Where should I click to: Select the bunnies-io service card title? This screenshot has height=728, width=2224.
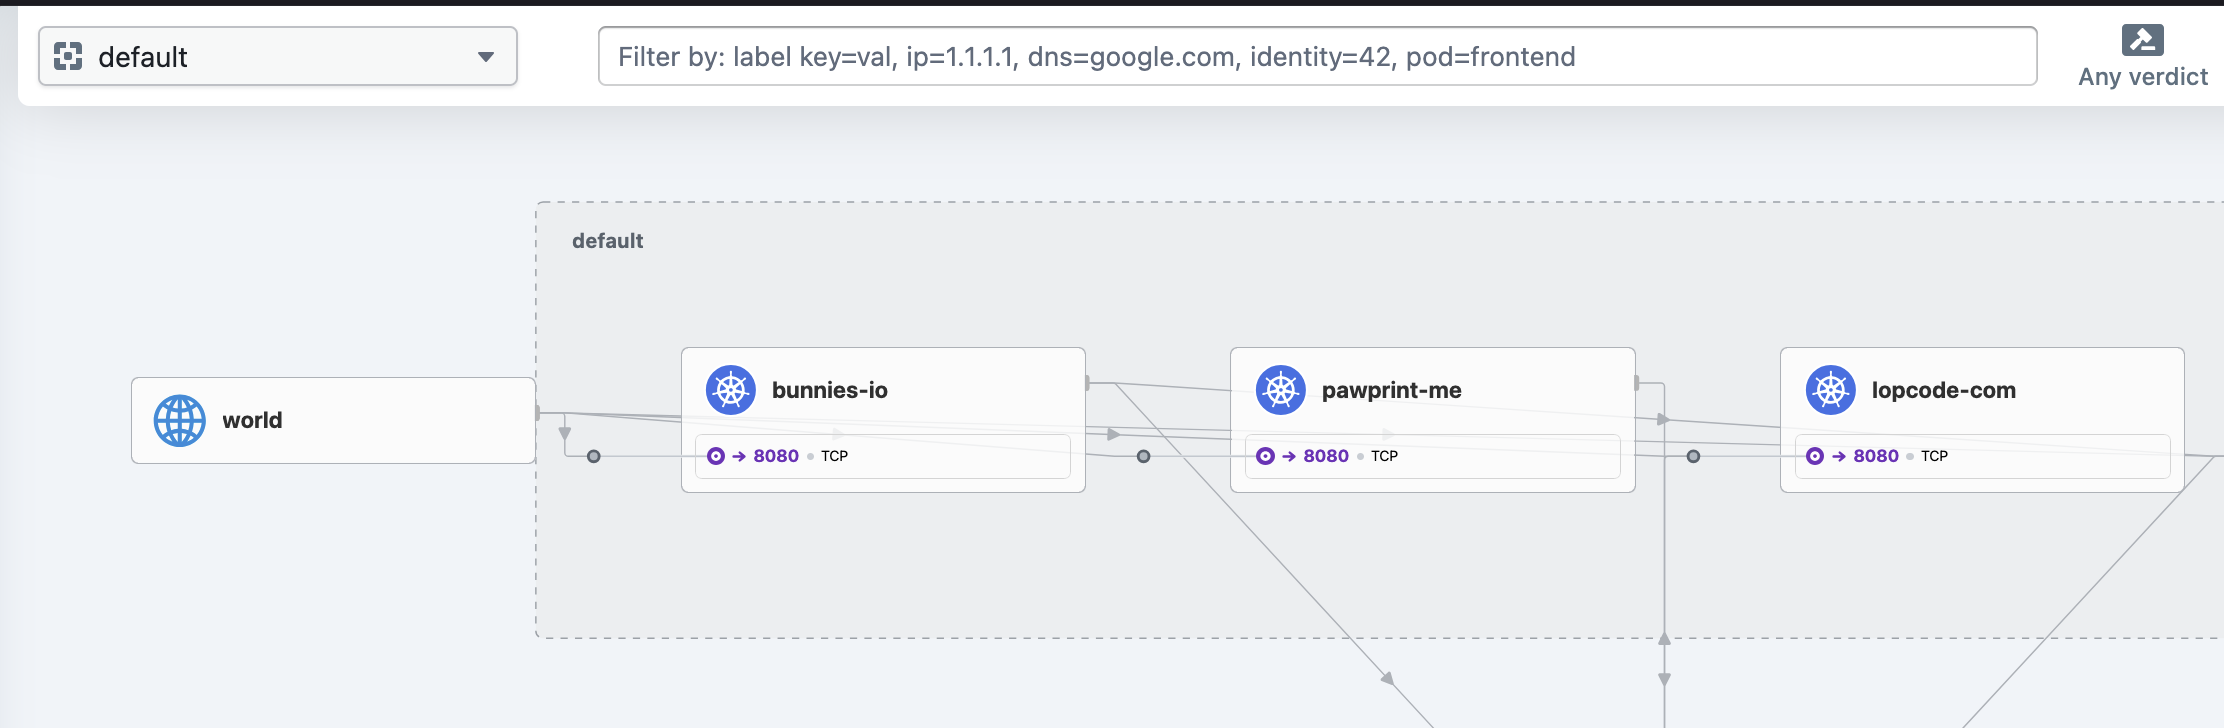pos(829,390)
